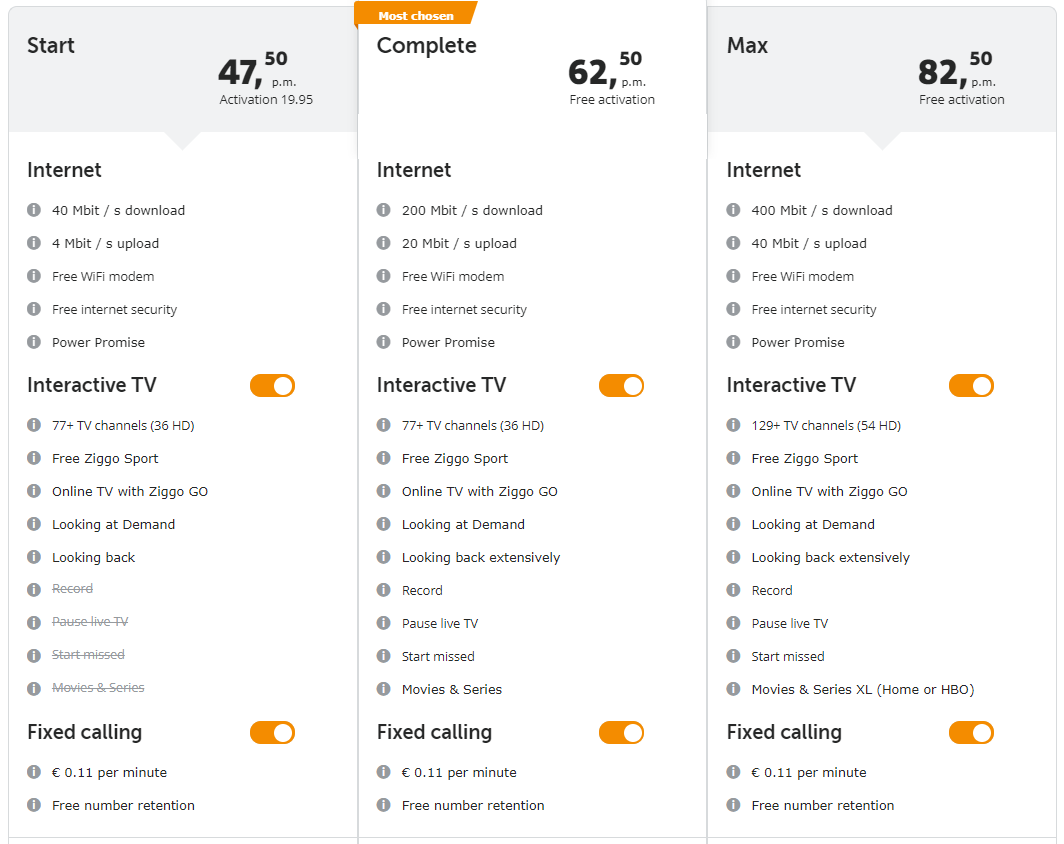Toggle Interactive TV in the Start plan
The height and width of the screenshot is (844, 1064).
272,386
